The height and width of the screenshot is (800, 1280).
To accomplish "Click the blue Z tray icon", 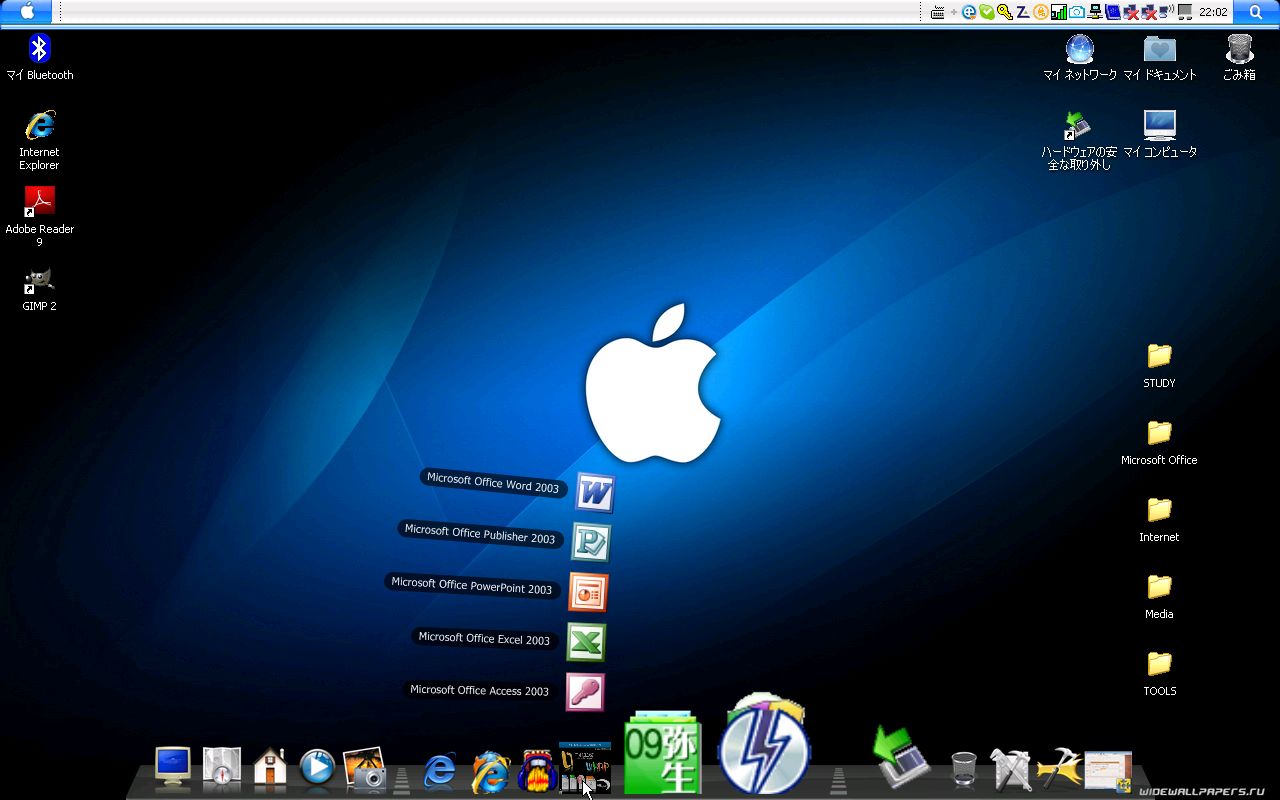I will (x=1022, y=12).
